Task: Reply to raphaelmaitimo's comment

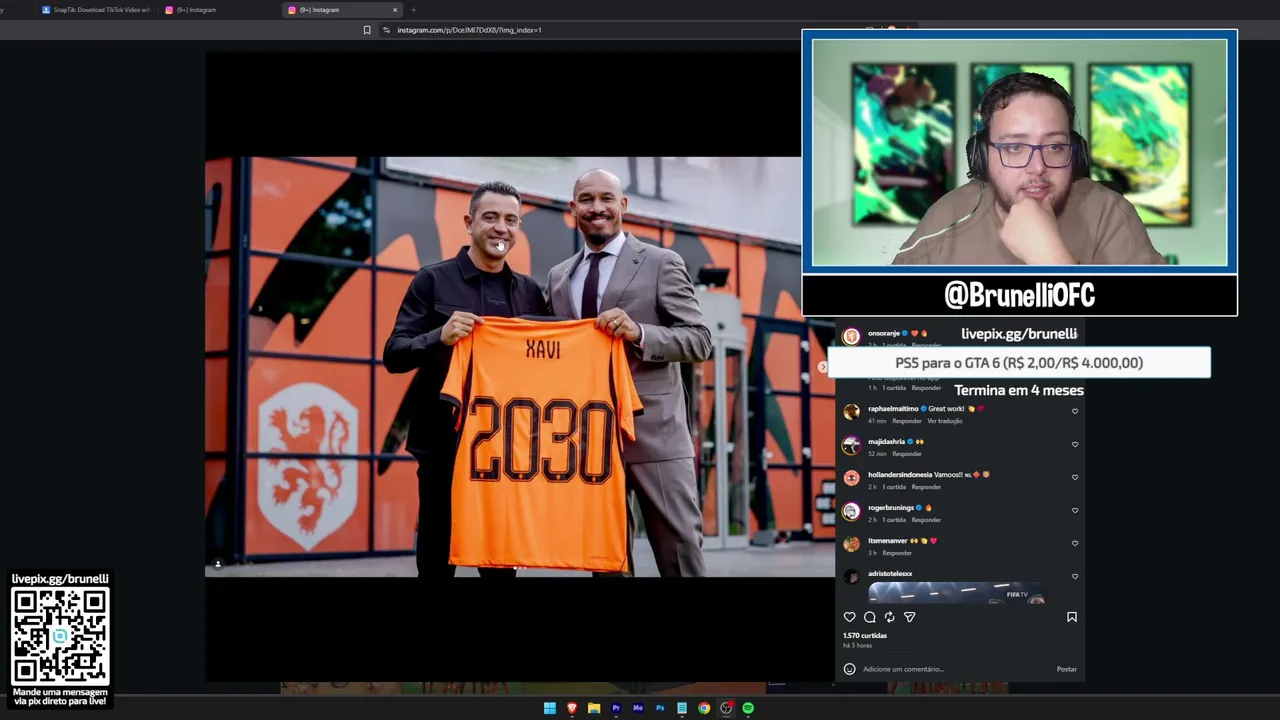Action: 907,421
